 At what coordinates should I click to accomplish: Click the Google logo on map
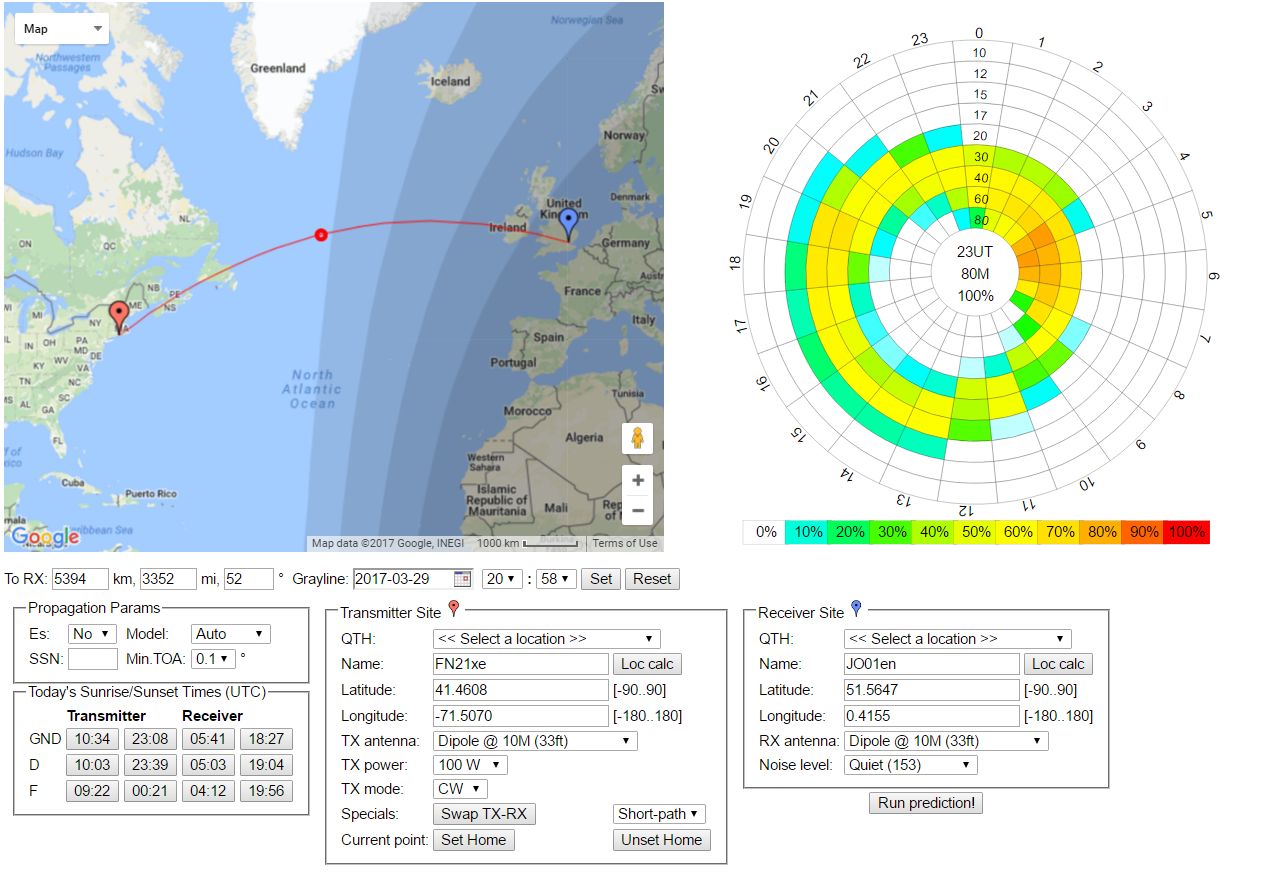45,537
